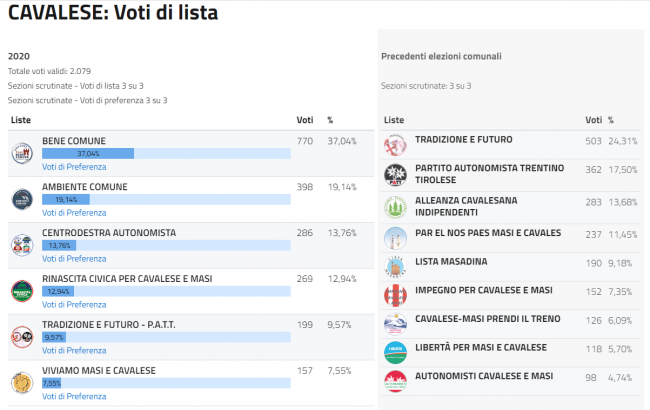The image size is (650, 410).
Task: Click the LIBERTÀ PER MASI E CAVALESE logo
Action: point(395,352)
